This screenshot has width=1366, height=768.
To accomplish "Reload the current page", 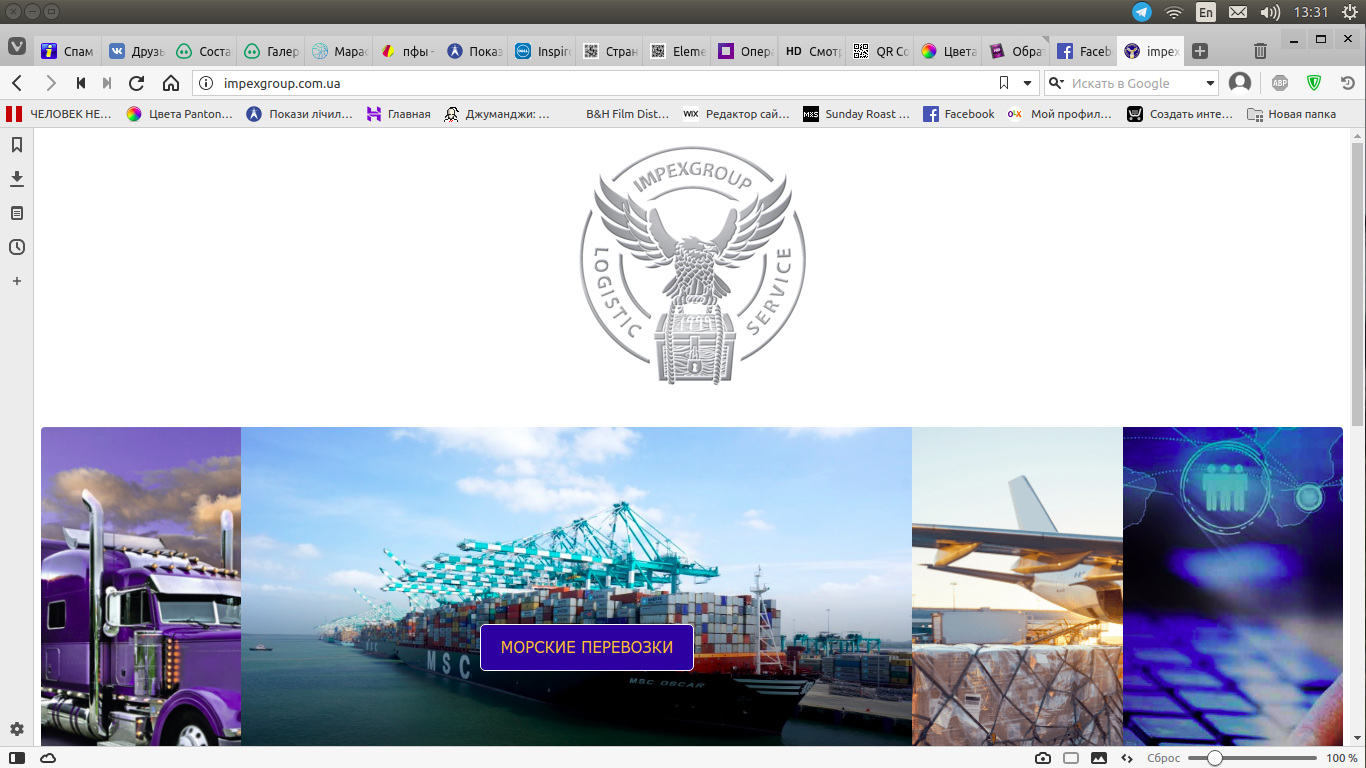I will (137, 83).
